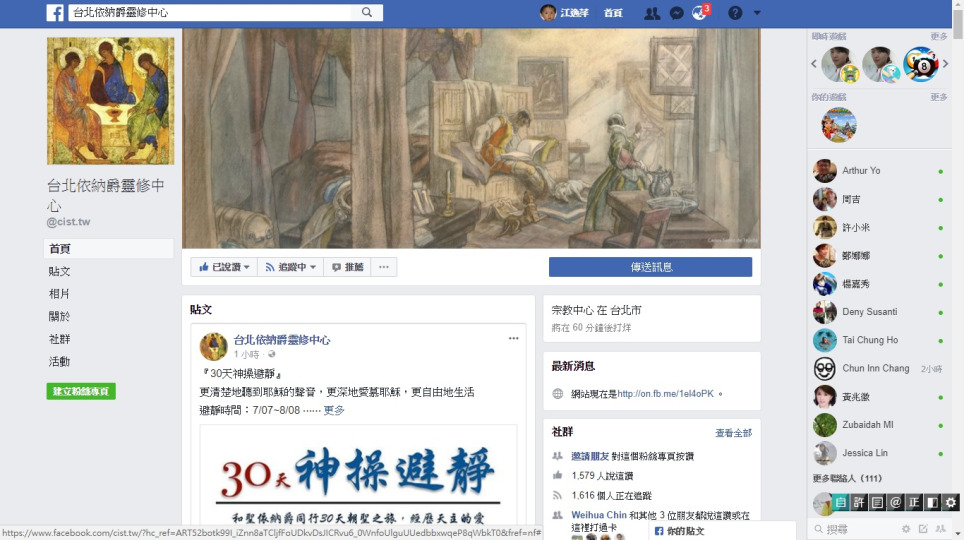Open the account menu dropdown arrow
Viewport: 964px width, 540px height.
pyautogui.click(x=757, y=13)
